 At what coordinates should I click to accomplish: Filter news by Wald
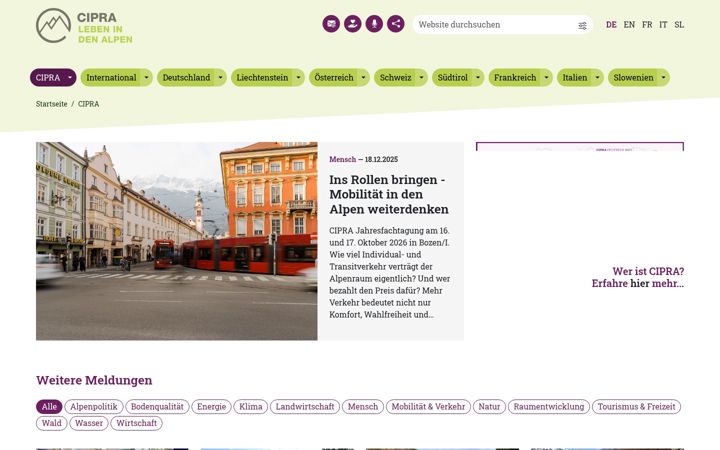click(51, 423)
